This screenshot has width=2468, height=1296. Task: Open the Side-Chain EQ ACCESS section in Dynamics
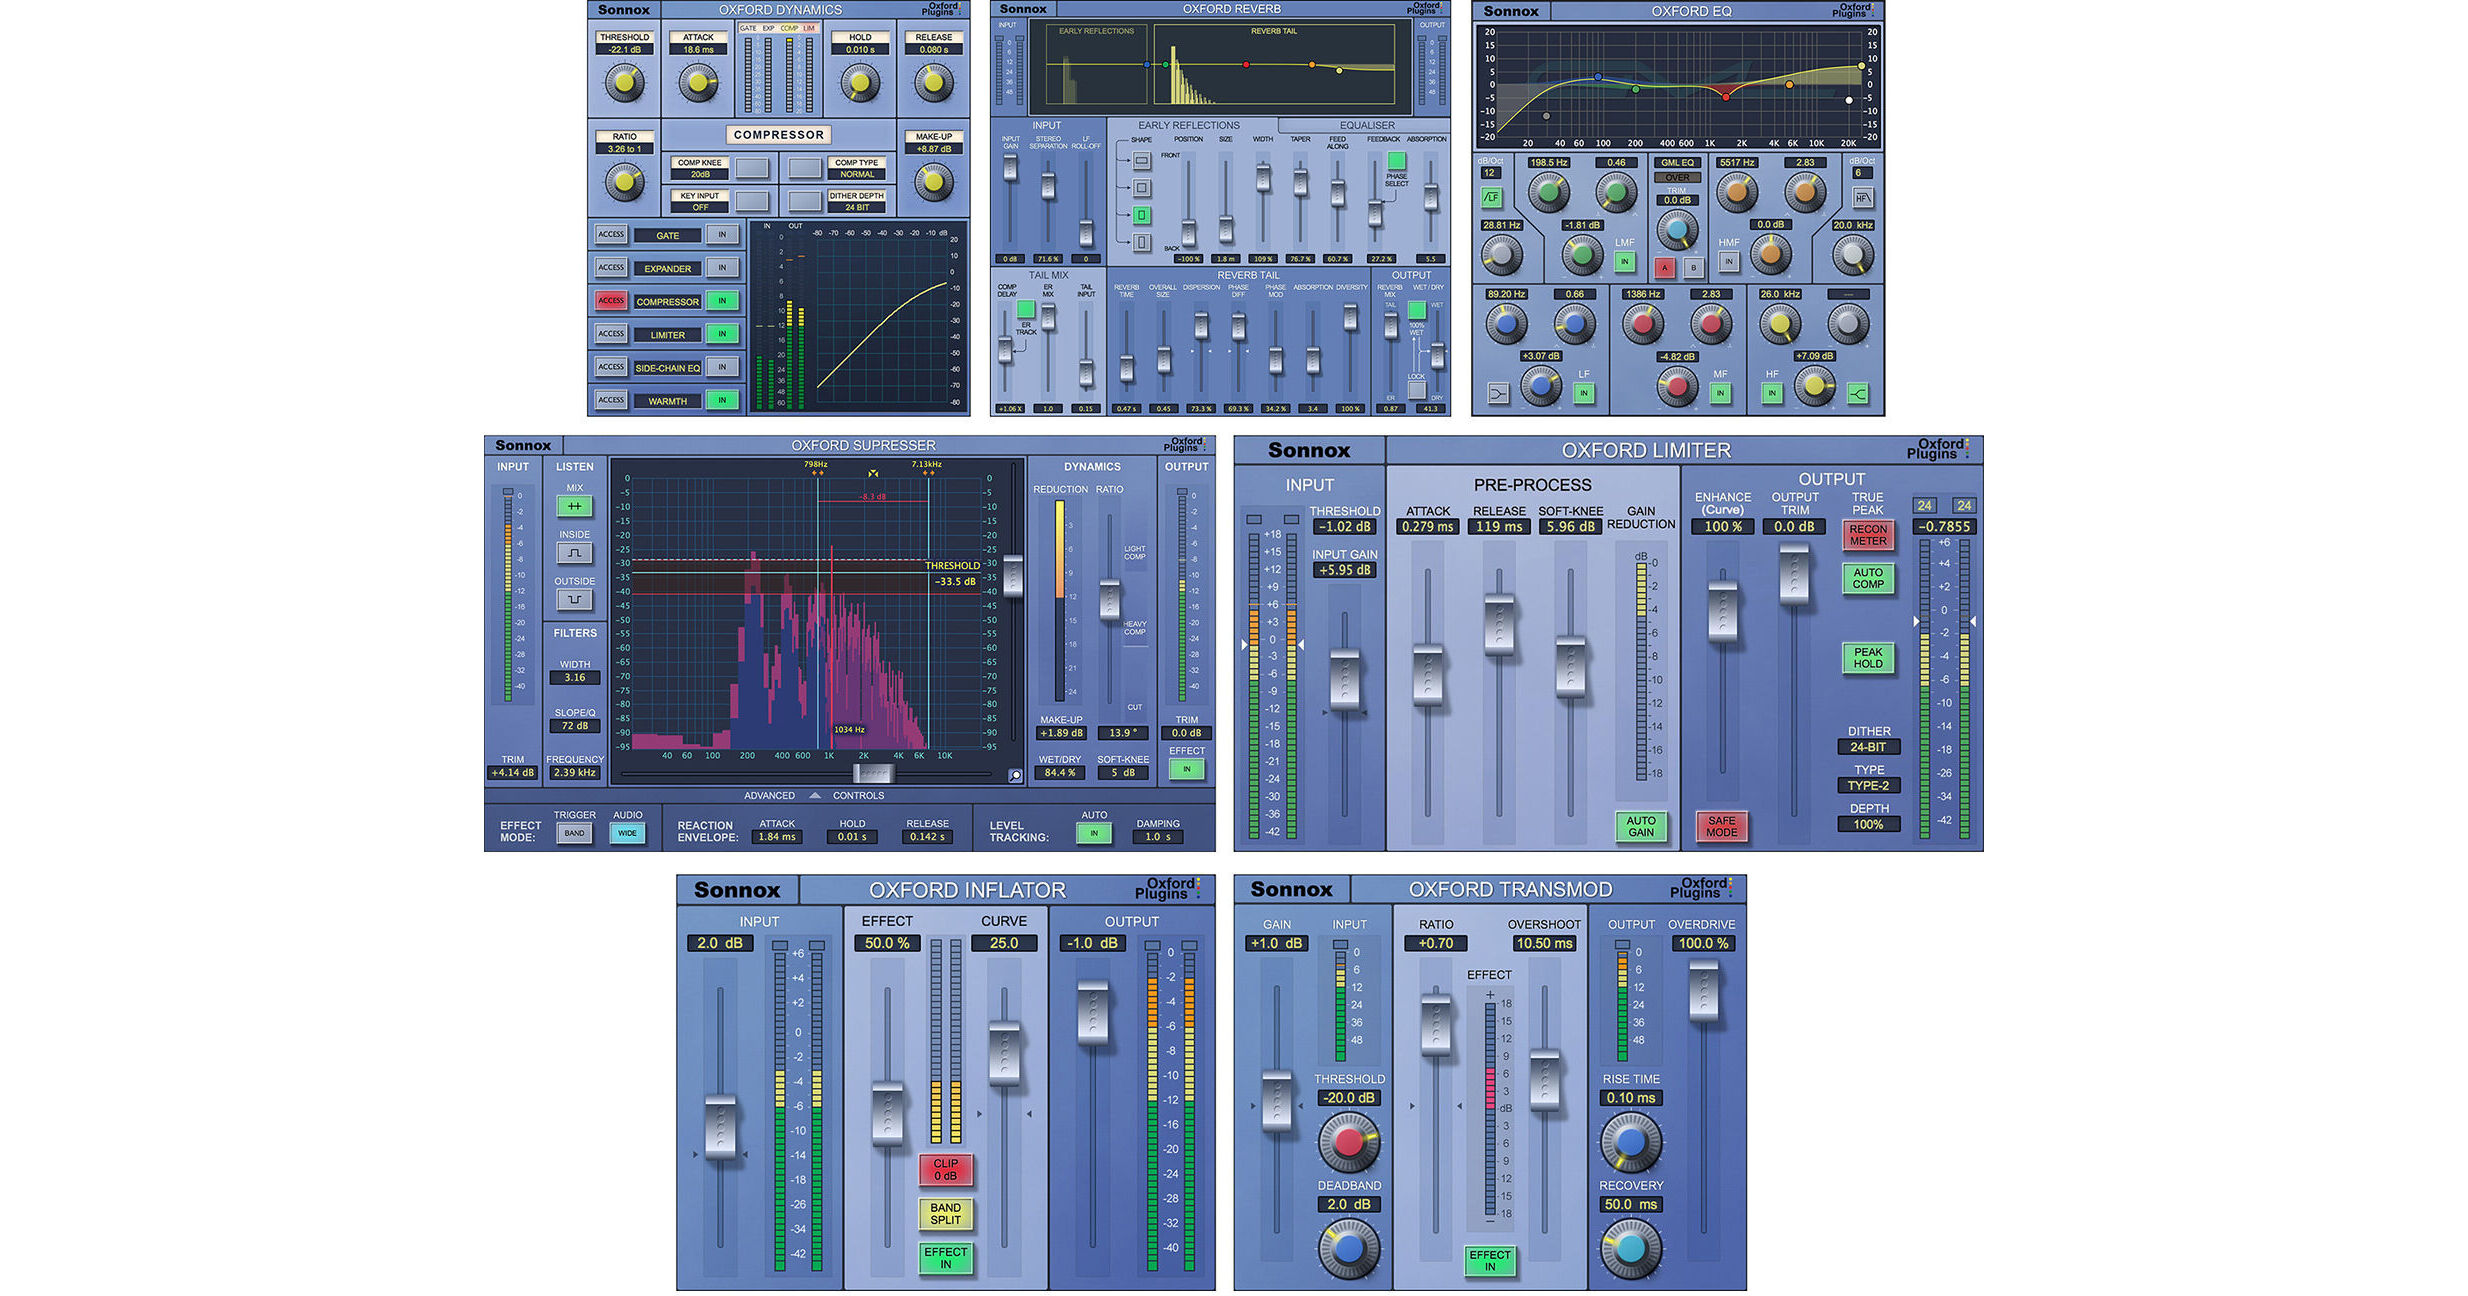click(x=611, y=367)
